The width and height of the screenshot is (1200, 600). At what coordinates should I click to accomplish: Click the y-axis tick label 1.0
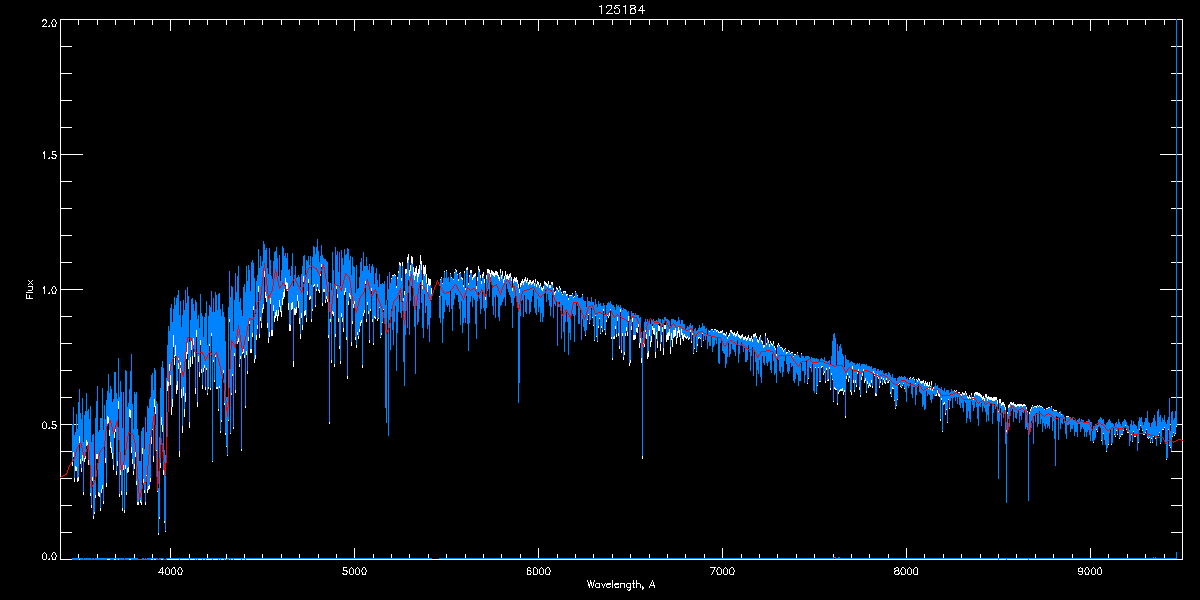[48, 290]
